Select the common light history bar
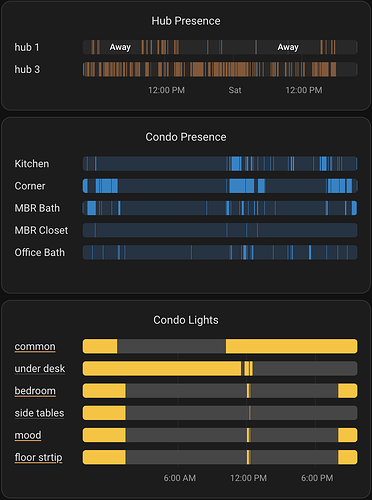The image size is (372, 500). tap(220, 346)
